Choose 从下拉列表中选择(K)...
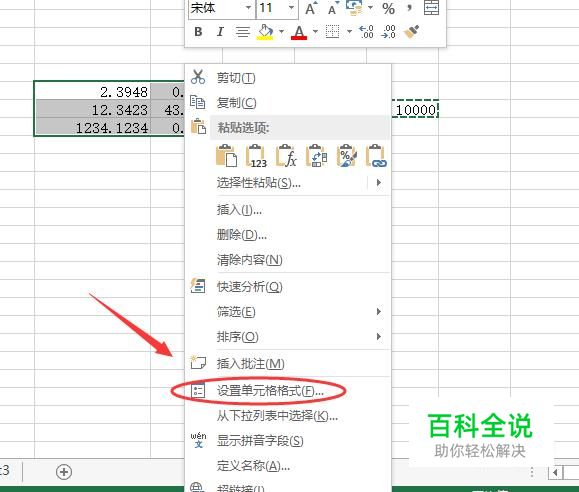The image size is (579, 492). coord(277,416)
